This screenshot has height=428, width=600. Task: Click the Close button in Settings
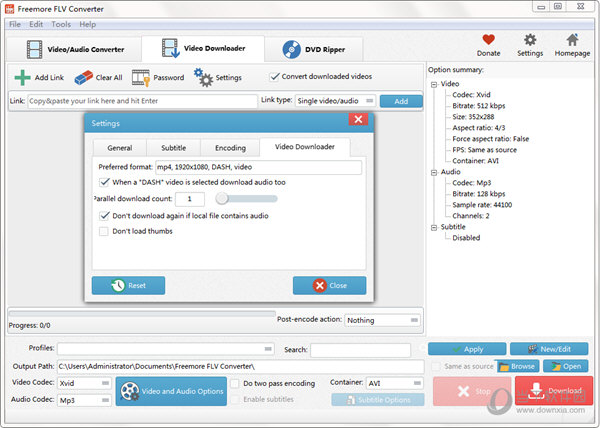coord(329,285)
